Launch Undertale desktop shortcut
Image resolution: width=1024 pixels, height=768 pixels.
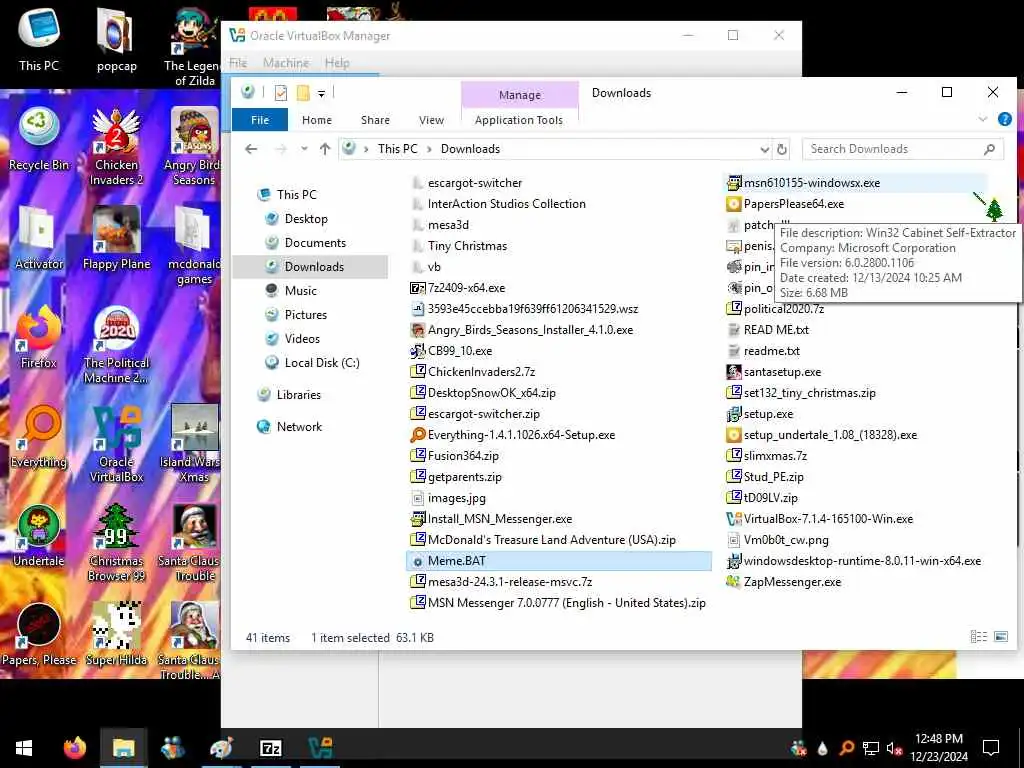point(39,536)
